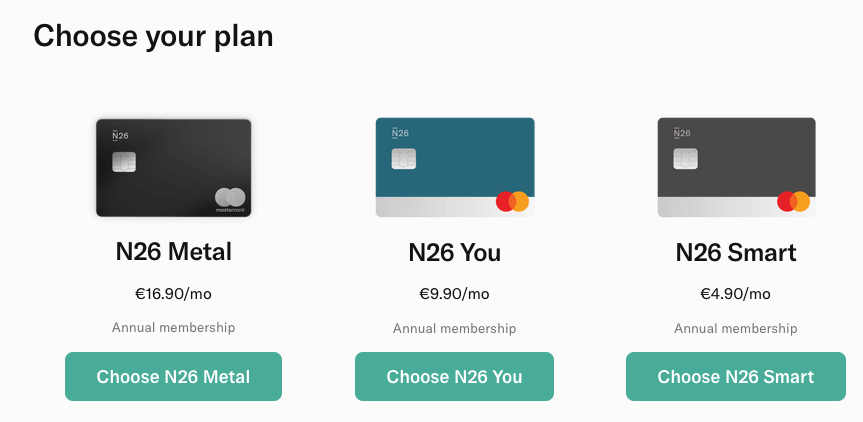Click the N26 Smart plan title
The height and width of the screenshot is (422, 863).
(x=736, y=253)
